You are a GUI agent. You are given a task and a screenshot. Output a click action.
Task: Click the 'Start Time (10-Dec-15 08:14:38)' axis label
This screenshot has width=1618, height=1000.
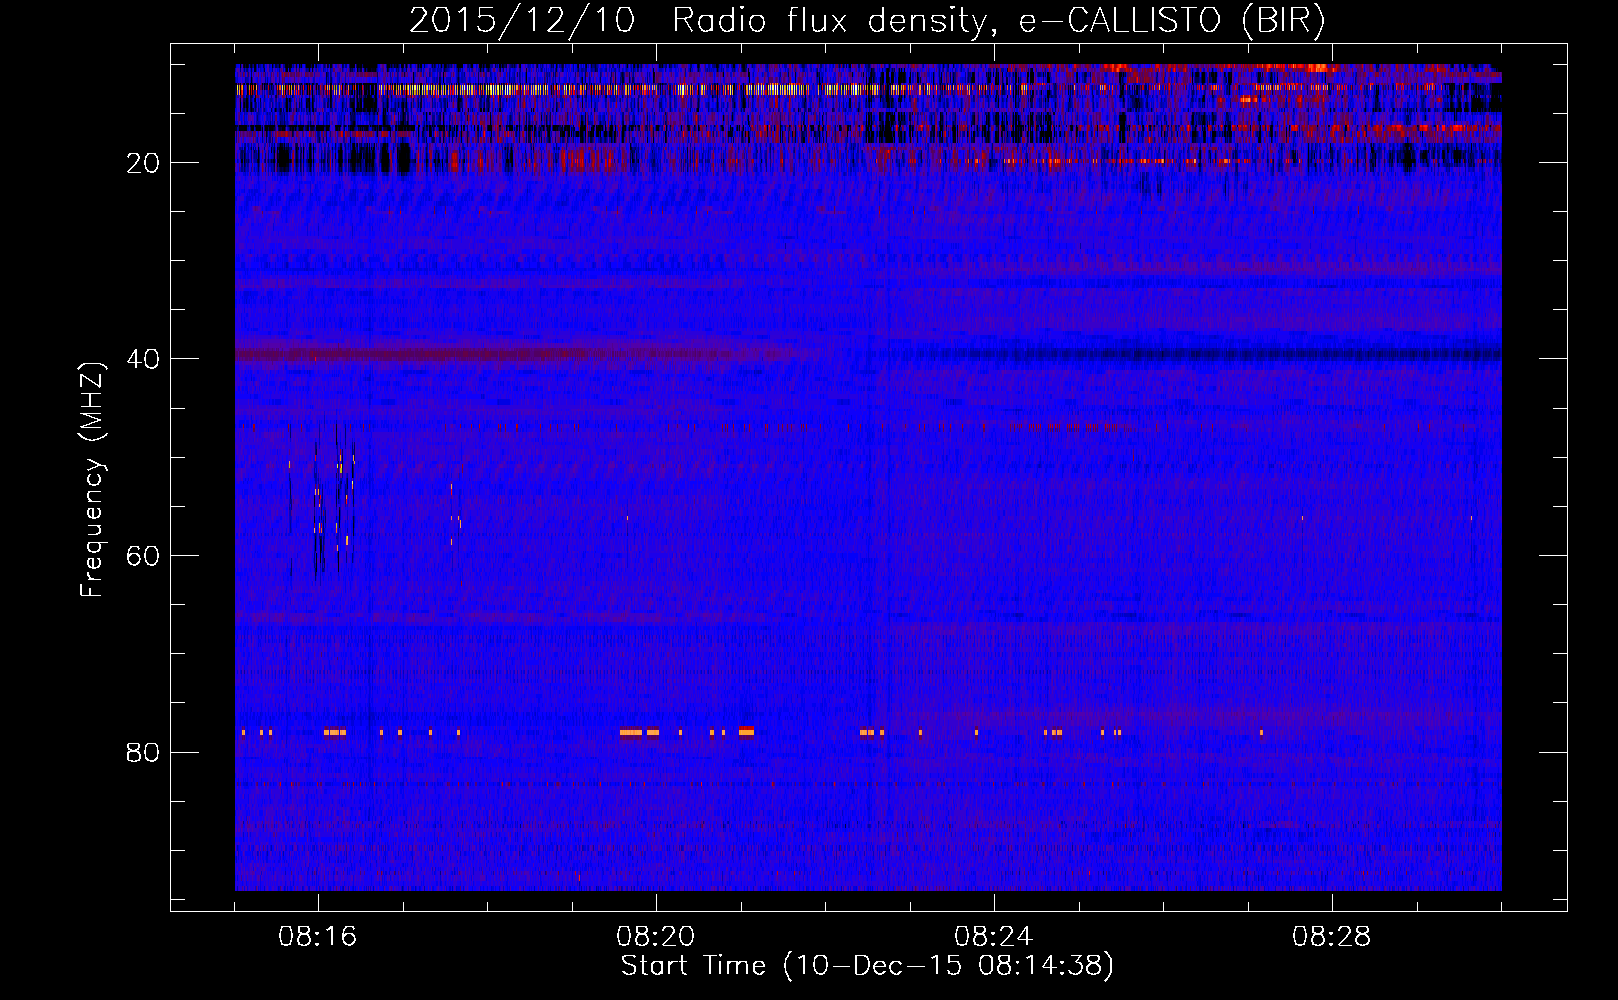click(x=867, y=966)
